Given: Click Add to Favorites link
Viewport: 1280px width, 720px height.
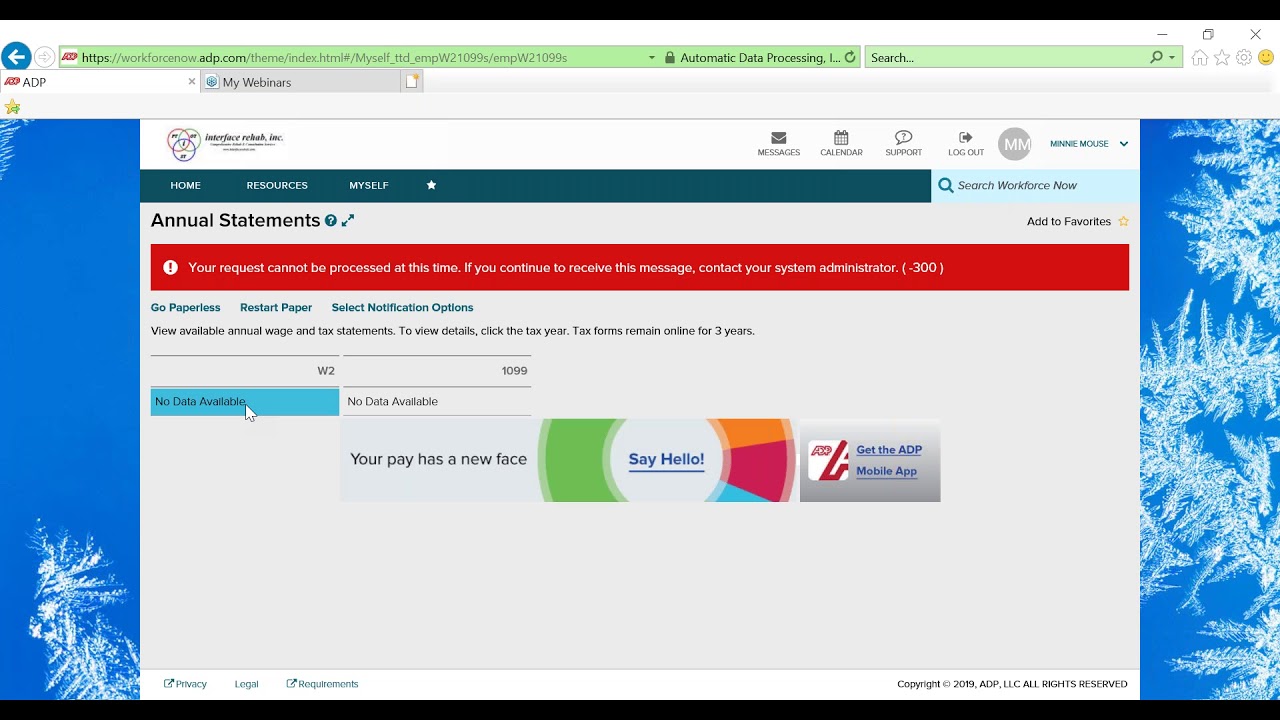Looking at the screenshot, I should (x=1068, y=221).
